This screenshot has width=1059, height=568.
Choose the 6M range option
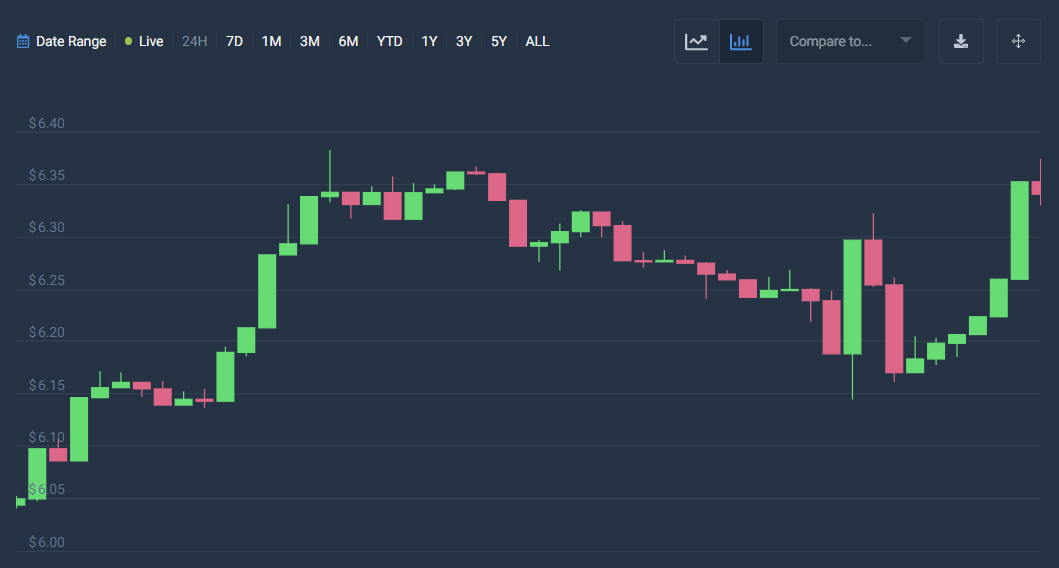[348, 41]
